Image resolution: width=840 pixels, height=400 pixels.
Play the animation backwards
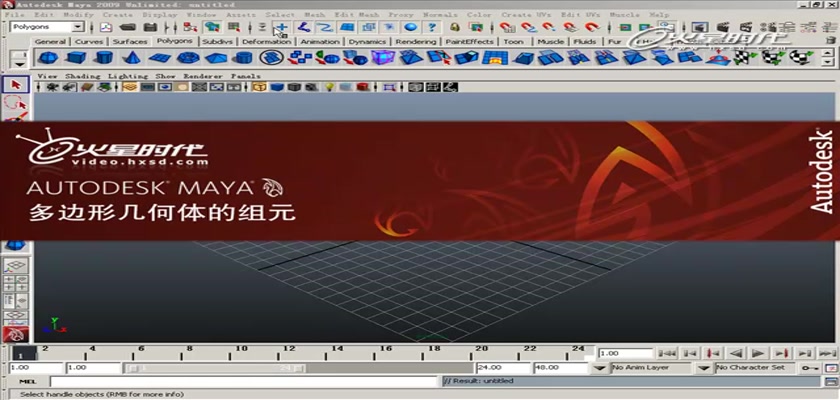(x=736, y=353)
